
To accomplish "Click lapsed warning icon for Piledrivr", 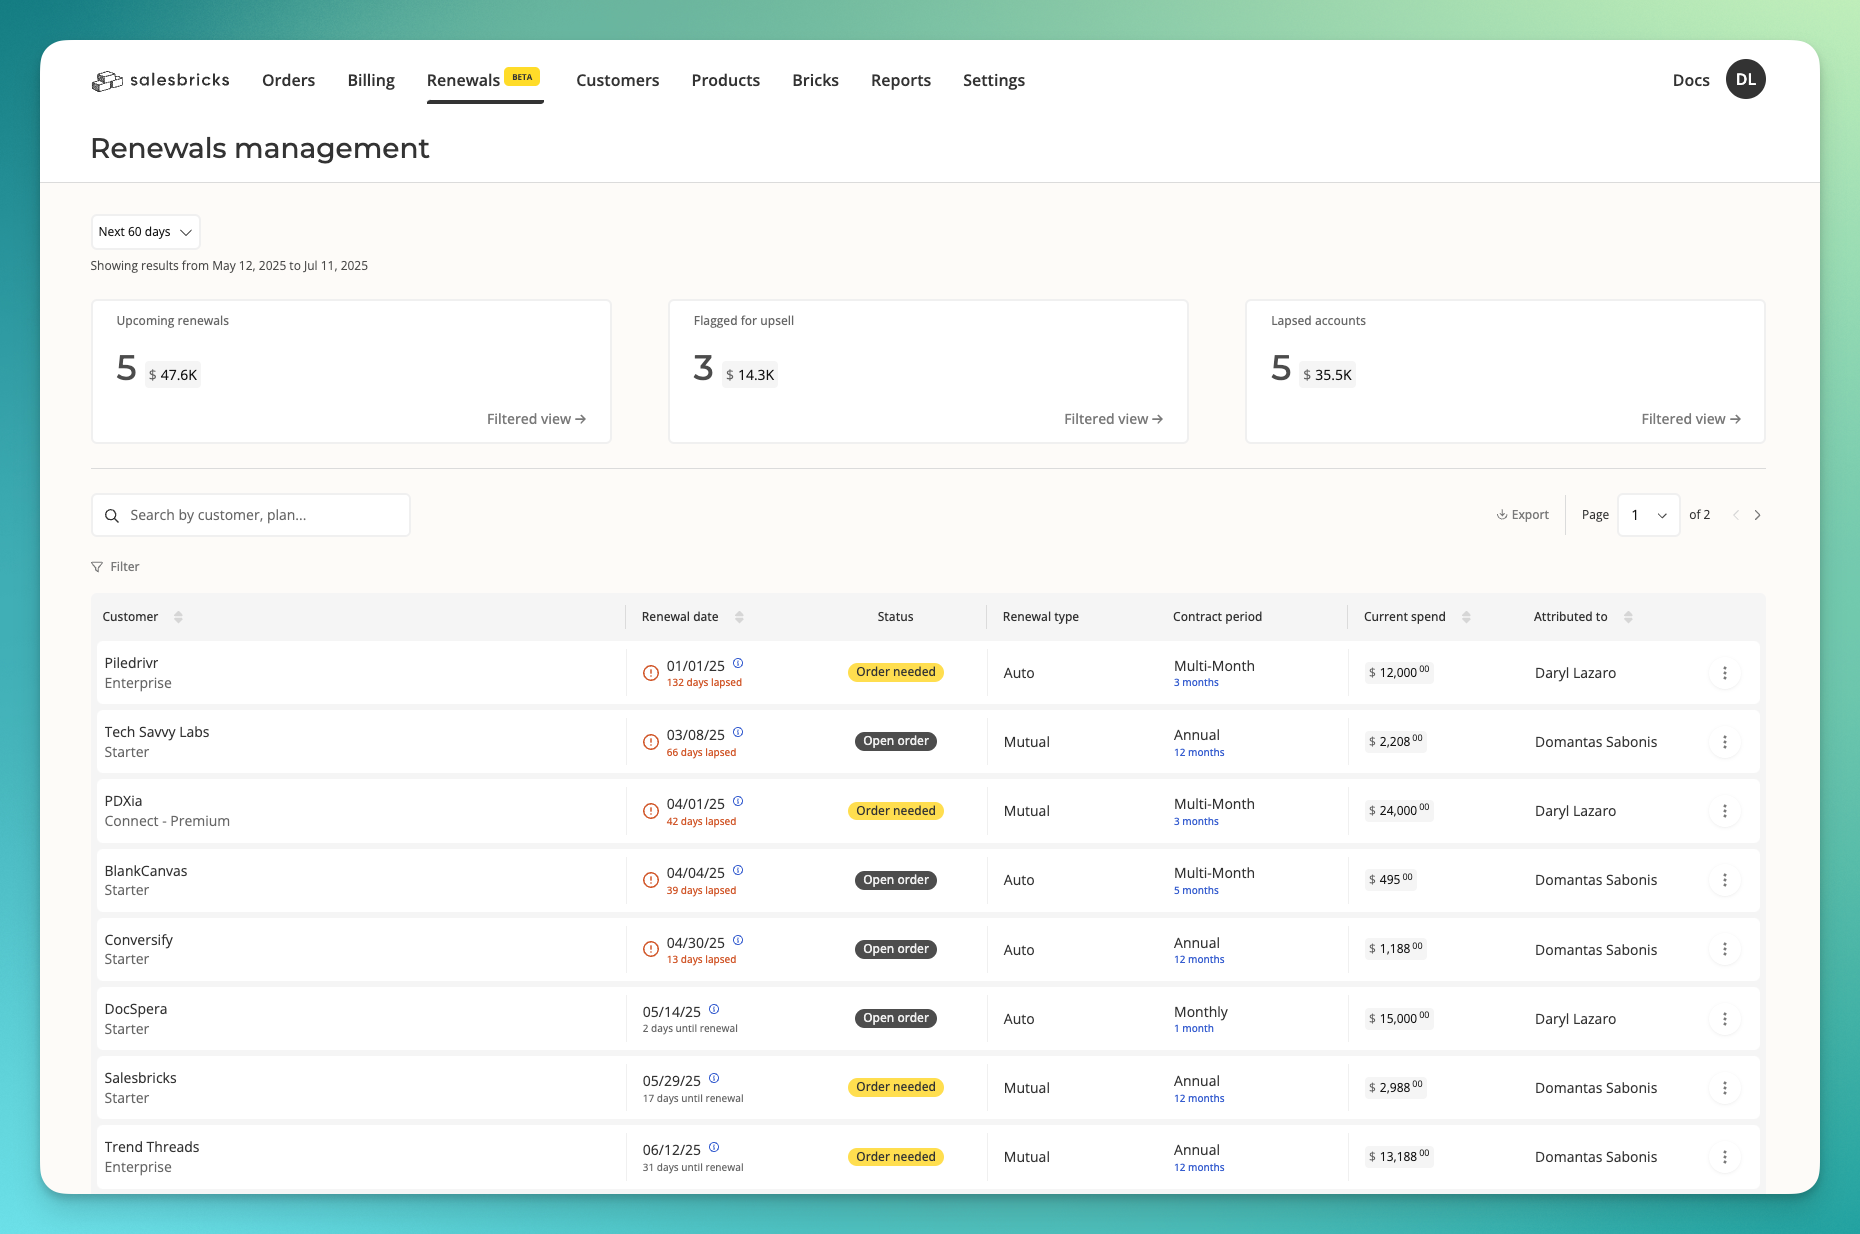I will point(650,673).
